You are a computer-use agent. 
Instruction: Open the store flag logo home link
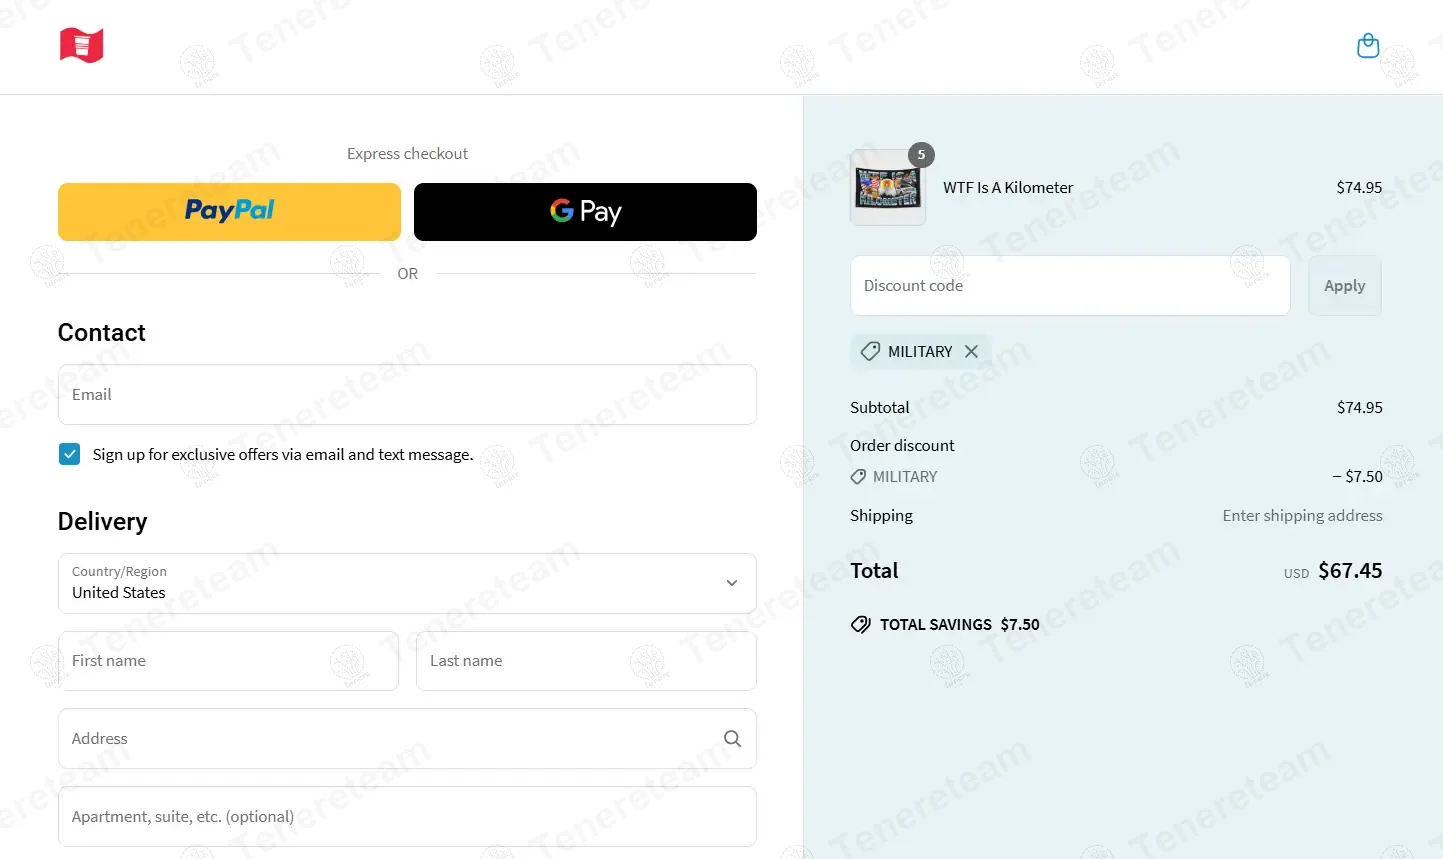[82, 46]
